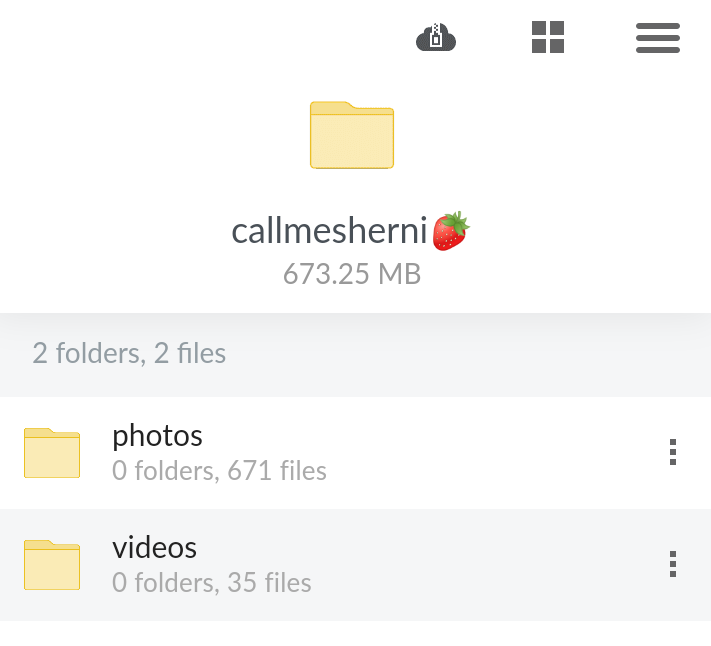Screen dimensions: 711x646
Task: Click the gray summary bar background
Action: (x=480, y=353)
